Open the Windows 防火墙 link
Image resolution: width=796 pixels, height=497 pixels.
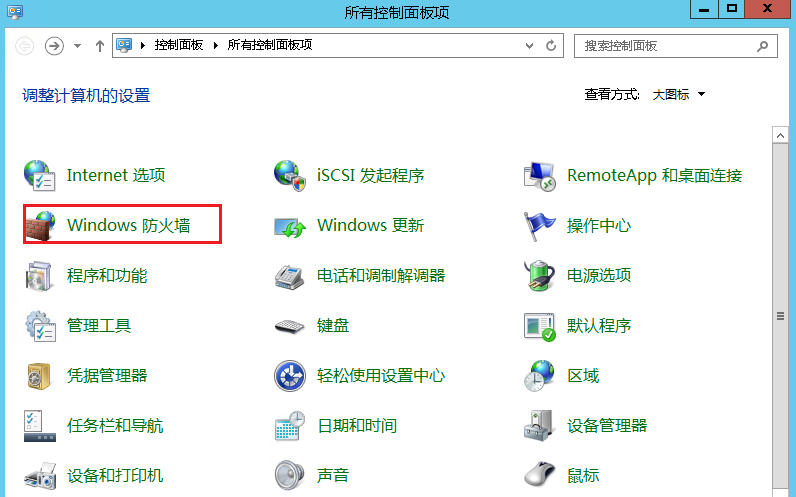[128, 225]
